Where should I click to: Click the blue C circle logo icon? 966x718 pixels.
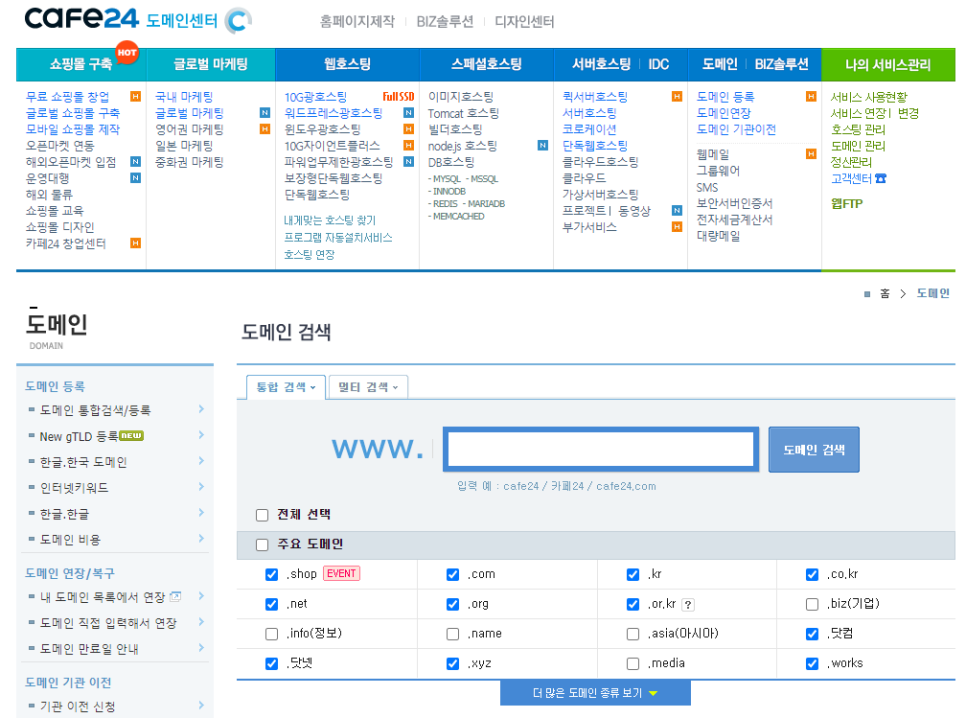pos(238,20)
